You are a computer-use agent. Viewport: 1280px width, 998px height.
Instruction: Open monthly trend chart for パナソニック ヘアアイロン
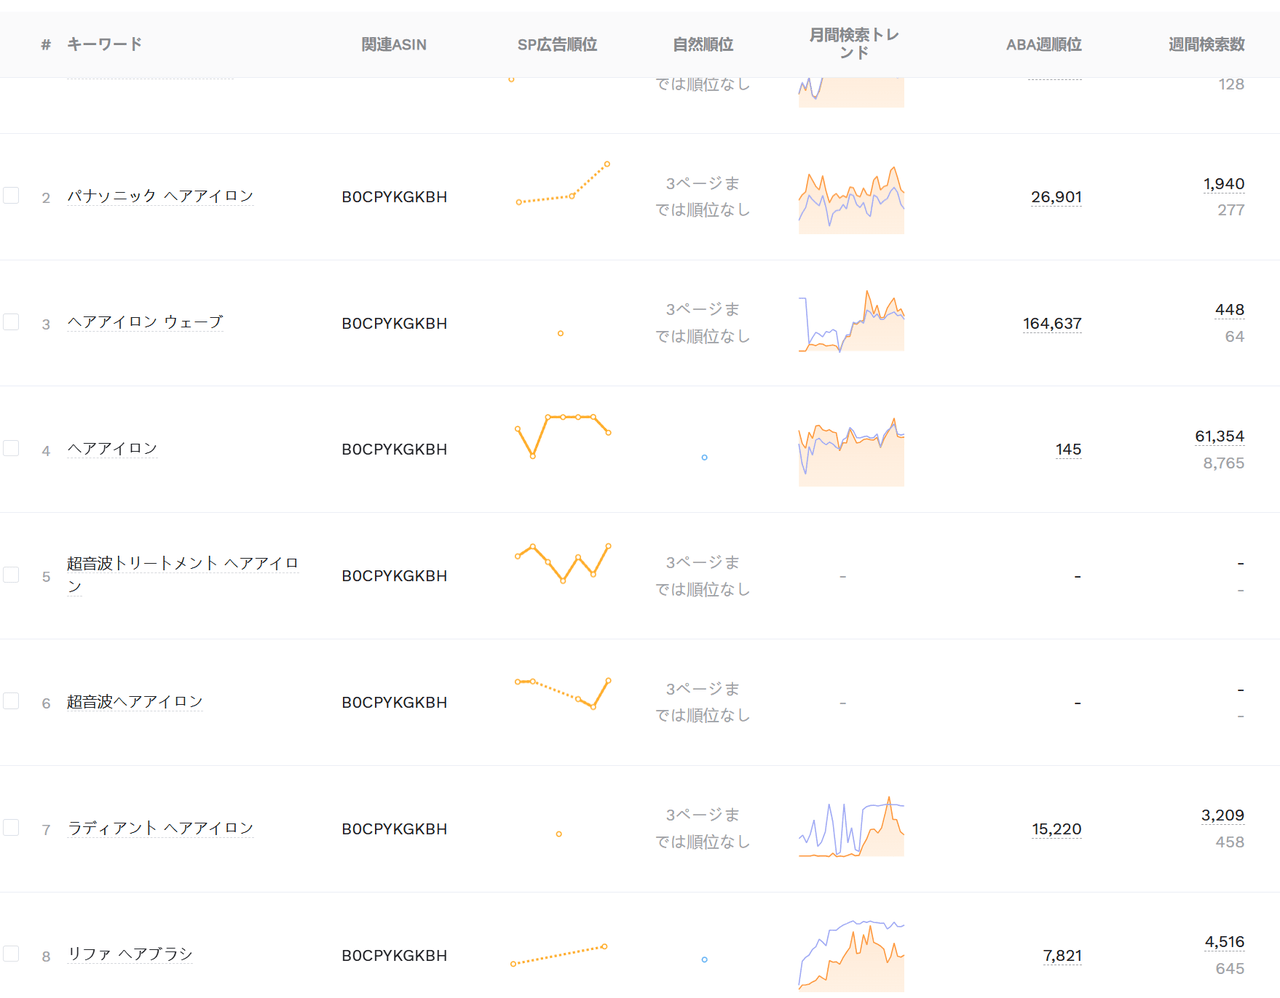click(x=851, y=200)
